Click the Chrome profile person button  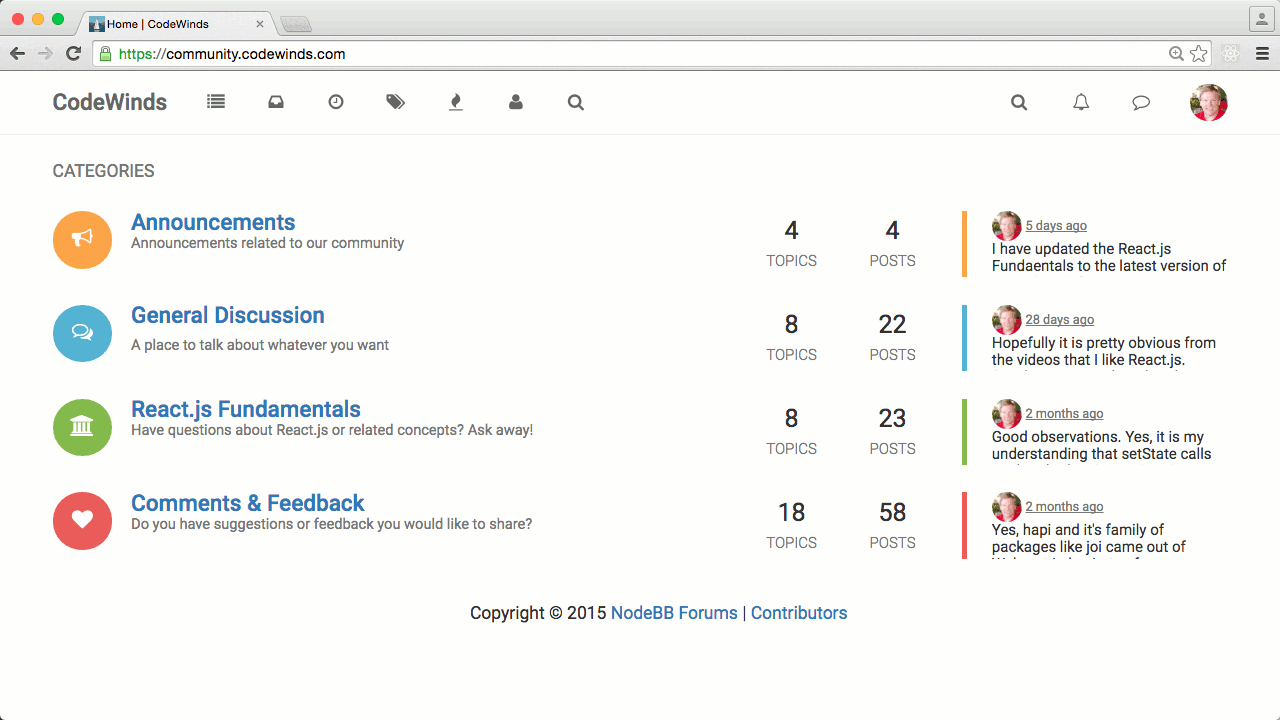click(x=1262, y=19)
